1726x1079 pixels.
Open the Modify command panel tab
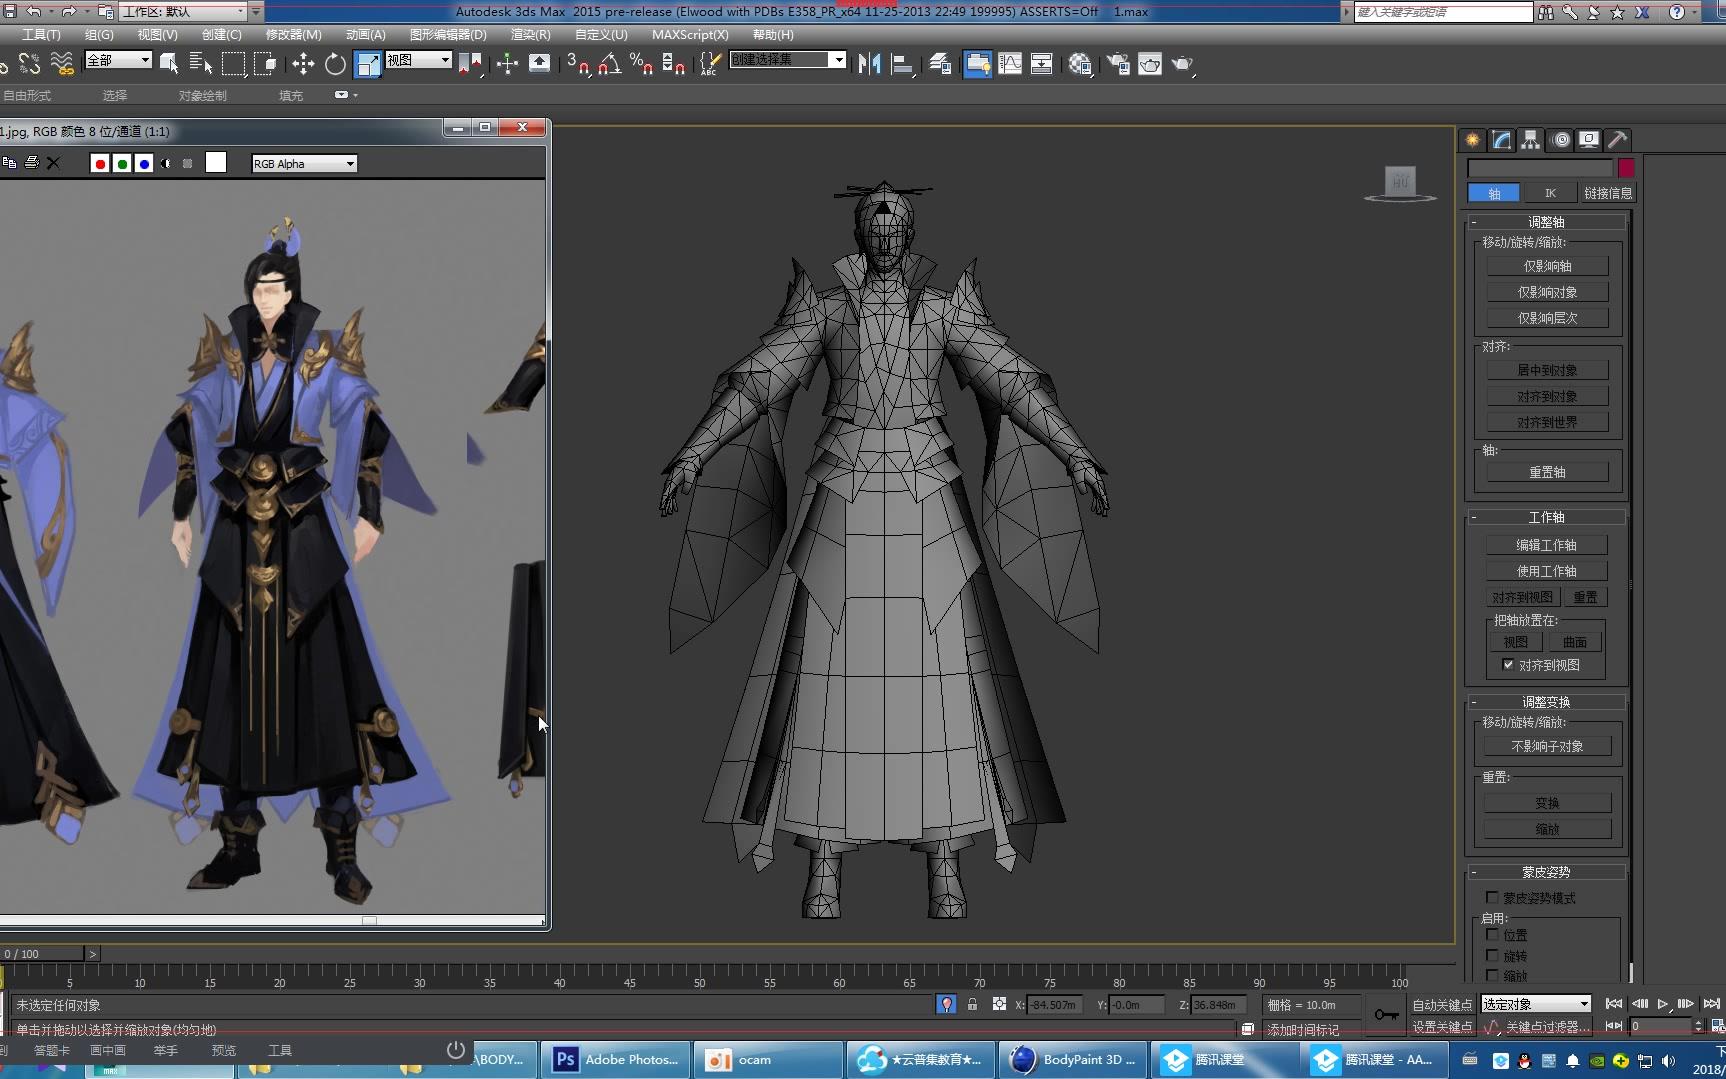tap(1502, 140)
